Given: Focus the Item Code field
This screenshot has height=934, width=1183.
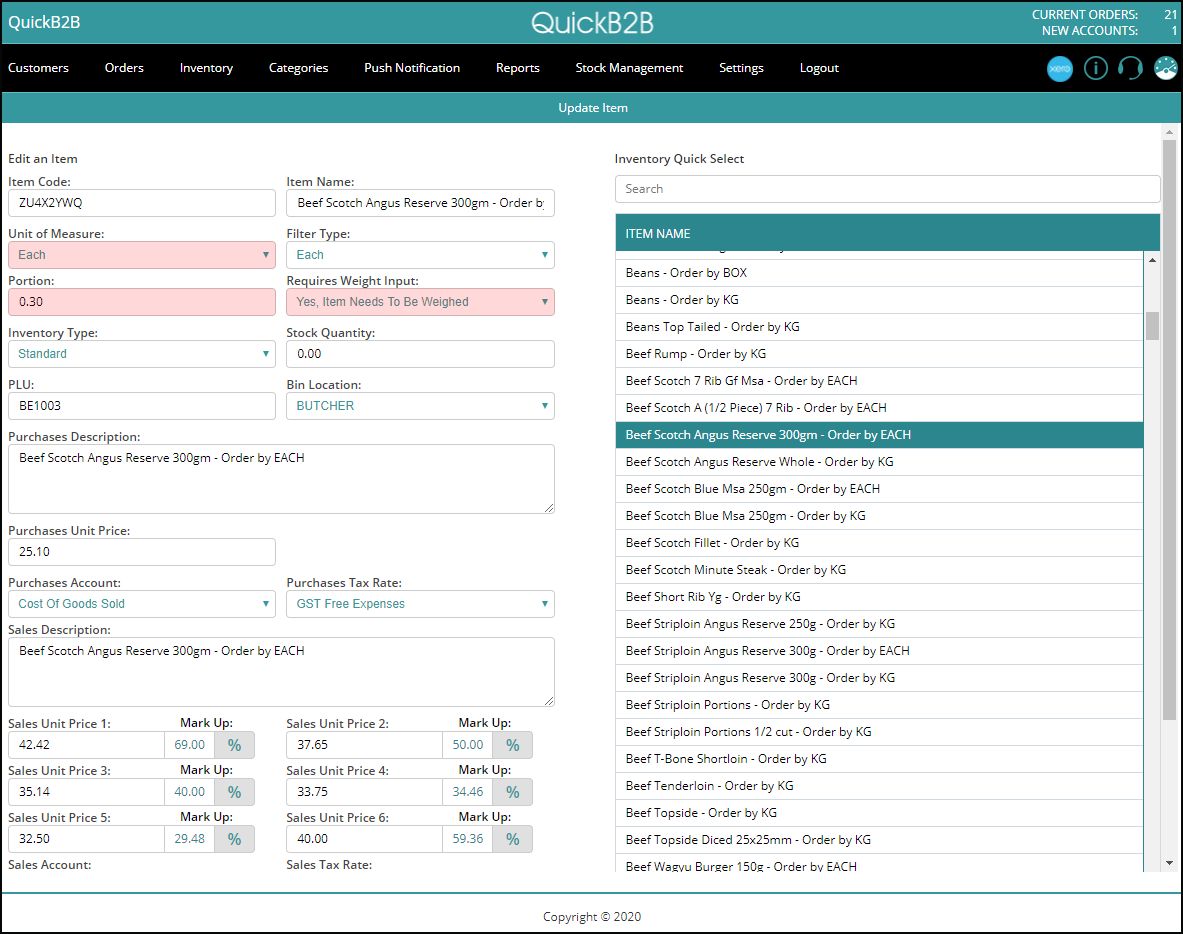Looking at the screenshot, I should [142, 203].
